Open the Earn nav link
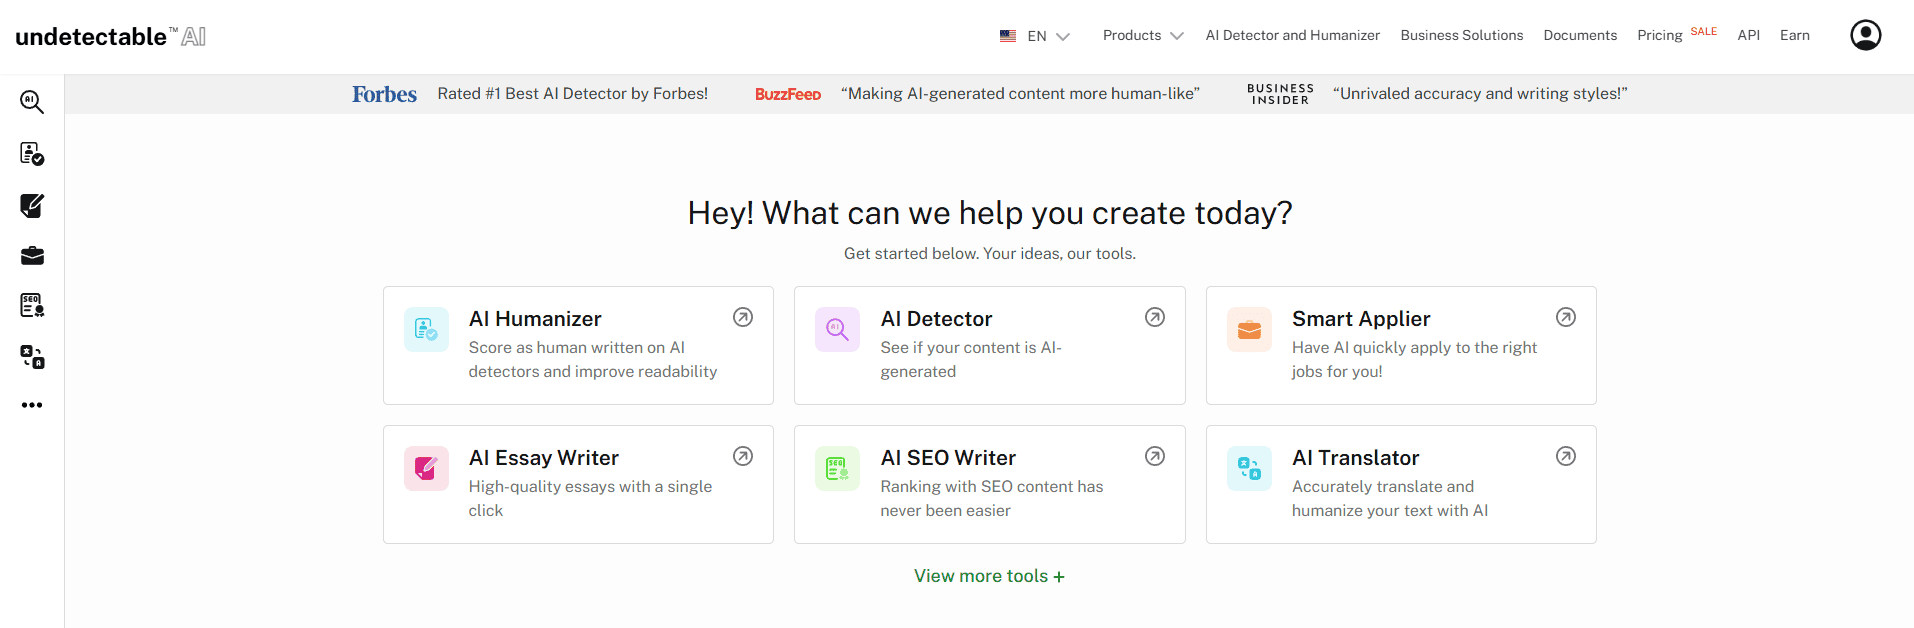This screenshot has height=628, width=1914. [x=1795, y=35]
